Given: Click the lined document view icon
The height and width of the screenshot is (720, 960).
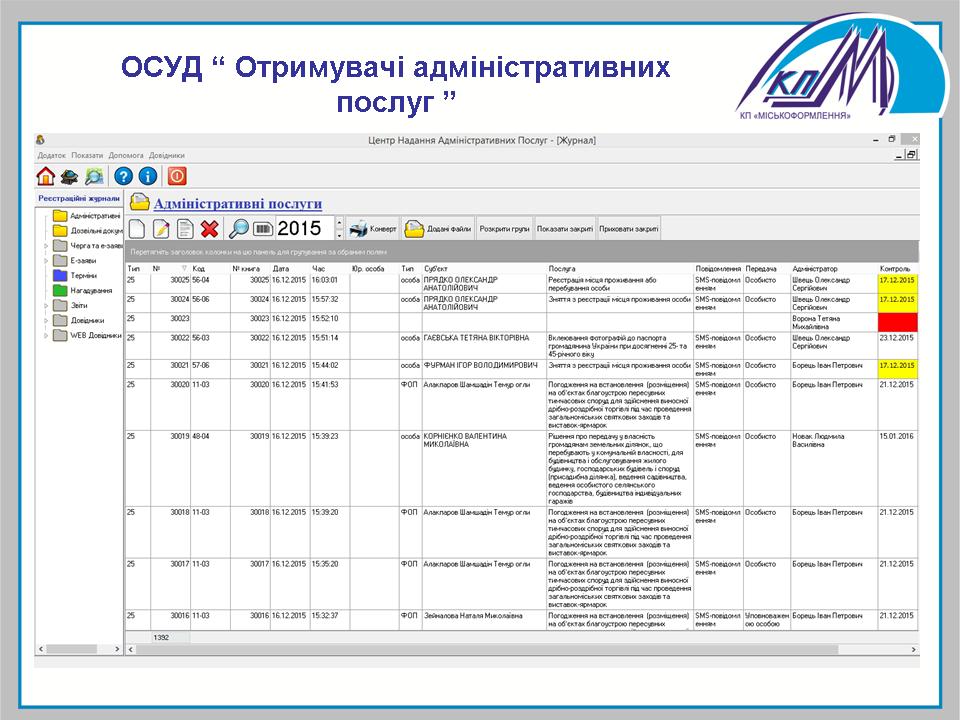Looking at the screenshot, I should click(185, 229).
